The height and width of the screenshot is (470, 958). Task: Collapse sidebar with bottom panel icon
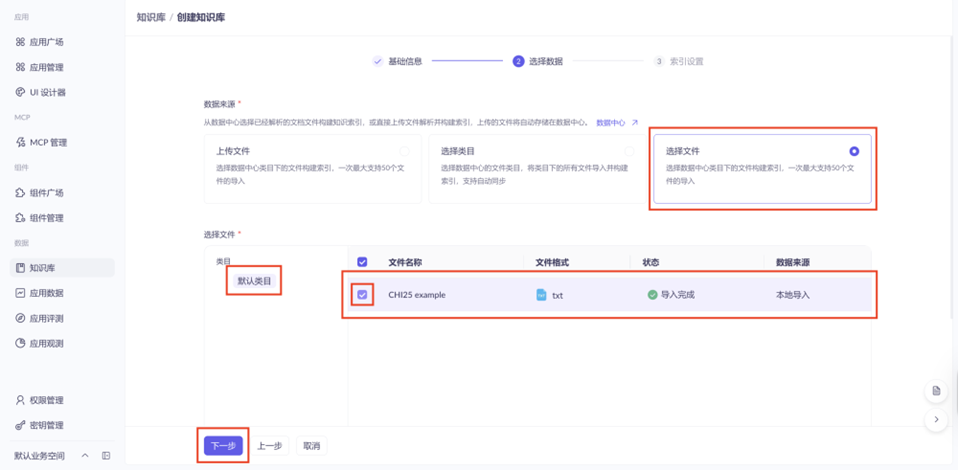tap(106, 455)
